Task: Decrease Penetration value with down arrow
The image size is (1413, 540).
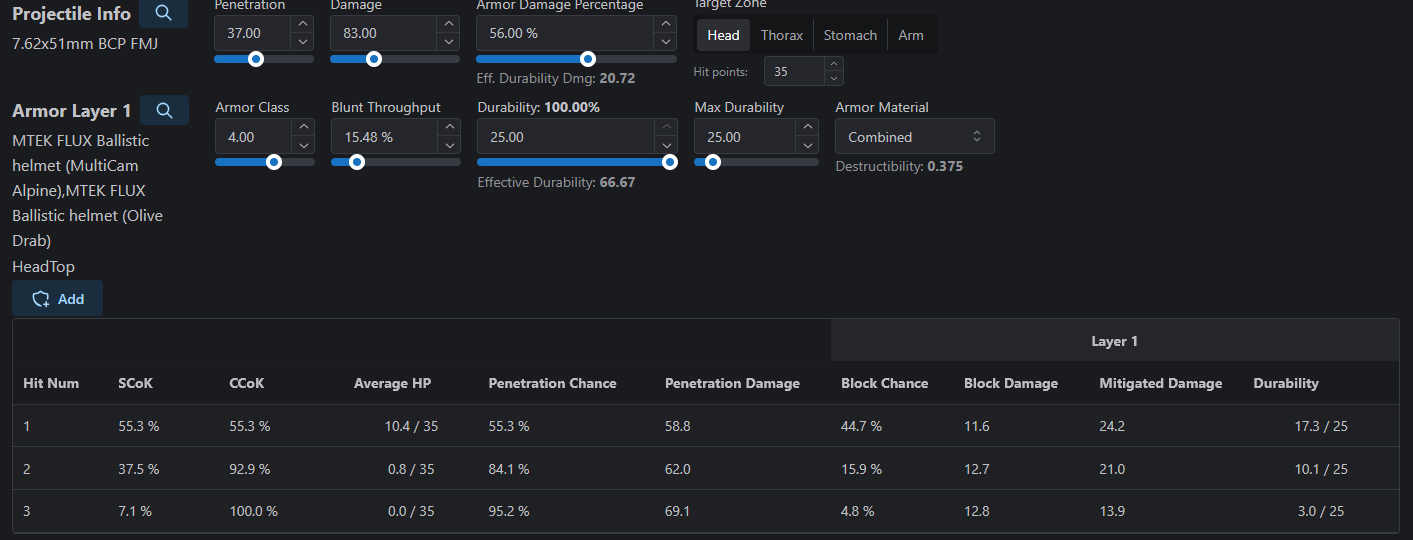Action: coord(304,42)
